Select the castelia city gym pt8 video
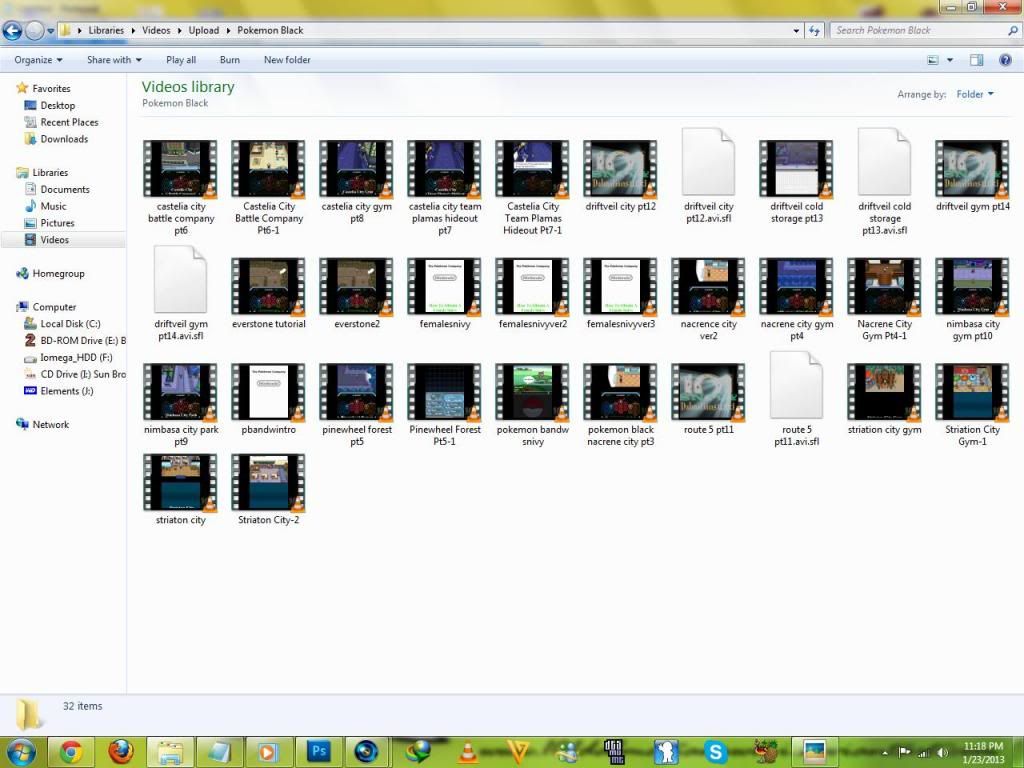This screenshot has height=768, width=1024. pos(357,182)
